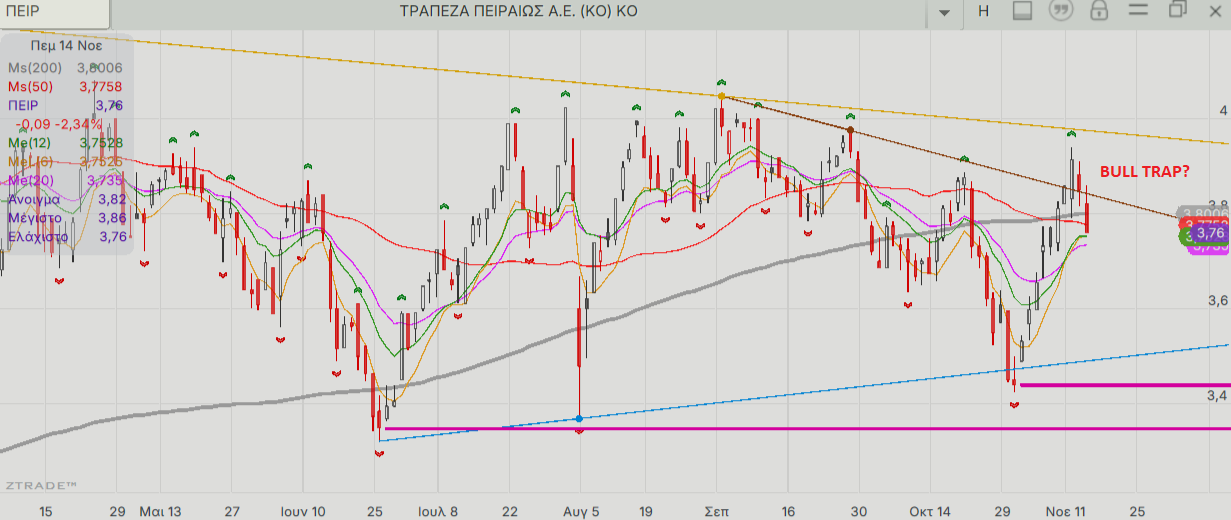
Task: Click the 'Αυγ 5' date axis label
Action: tap(580, 511)
